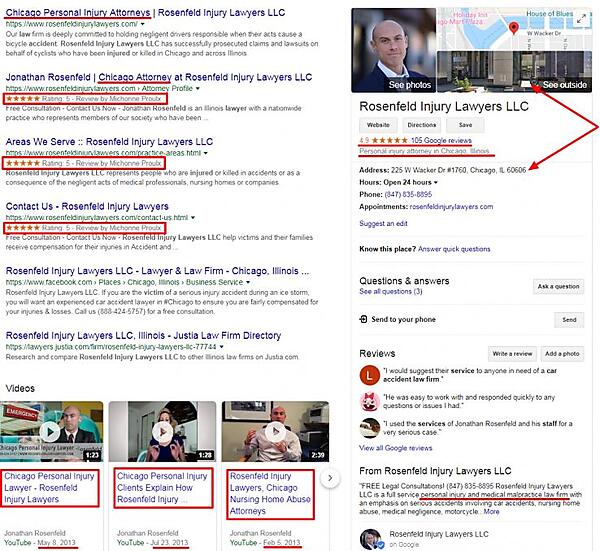Open dropdown arrow beside contact-us.html URL
The image size is (600, 551).
(193, 218)
